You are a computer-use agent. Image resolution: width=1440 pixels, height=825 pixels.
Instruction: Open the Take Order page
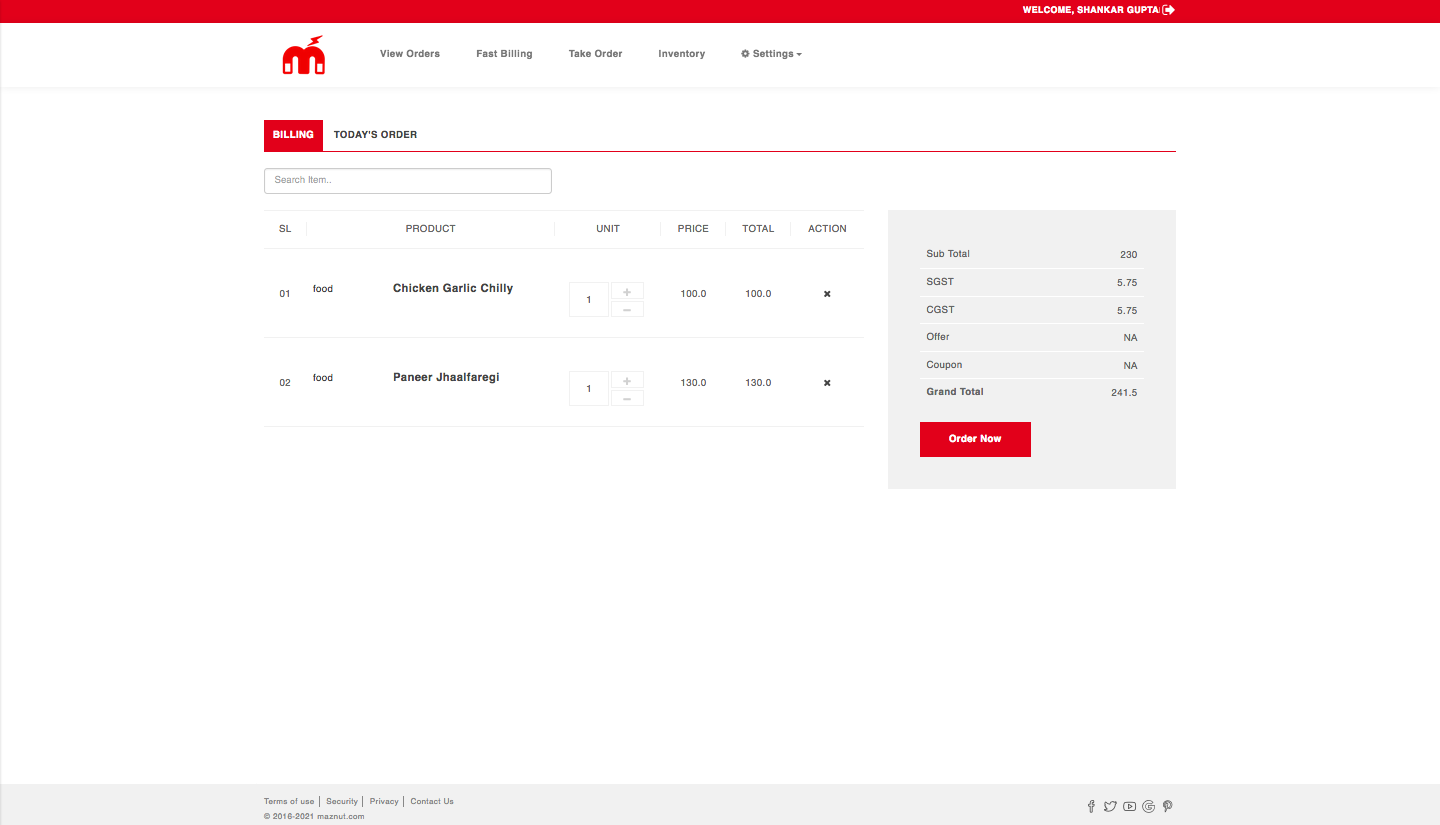tap(595, 54)
